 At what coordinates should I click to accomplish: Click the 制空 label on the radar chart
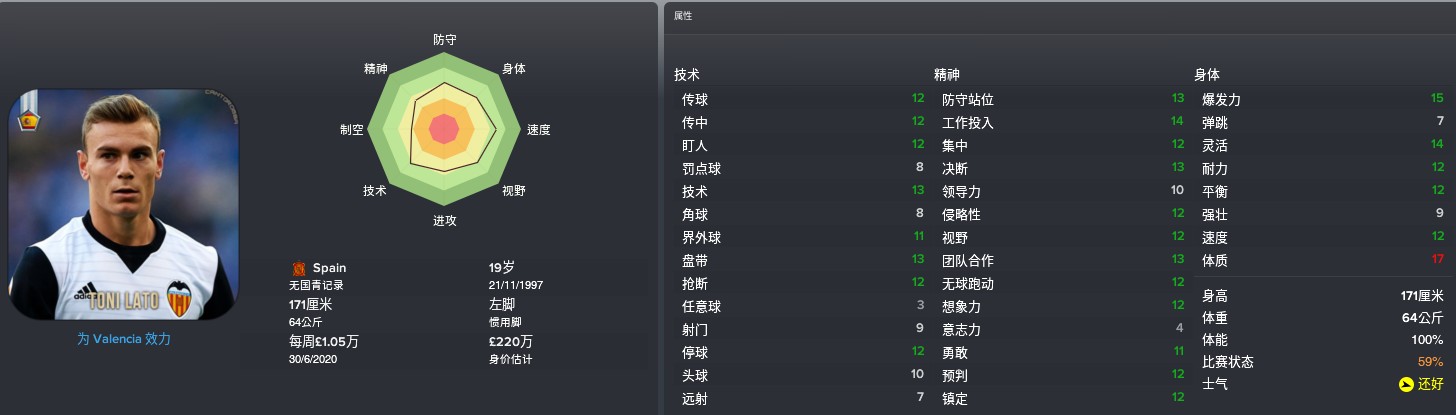coord(352,130)
